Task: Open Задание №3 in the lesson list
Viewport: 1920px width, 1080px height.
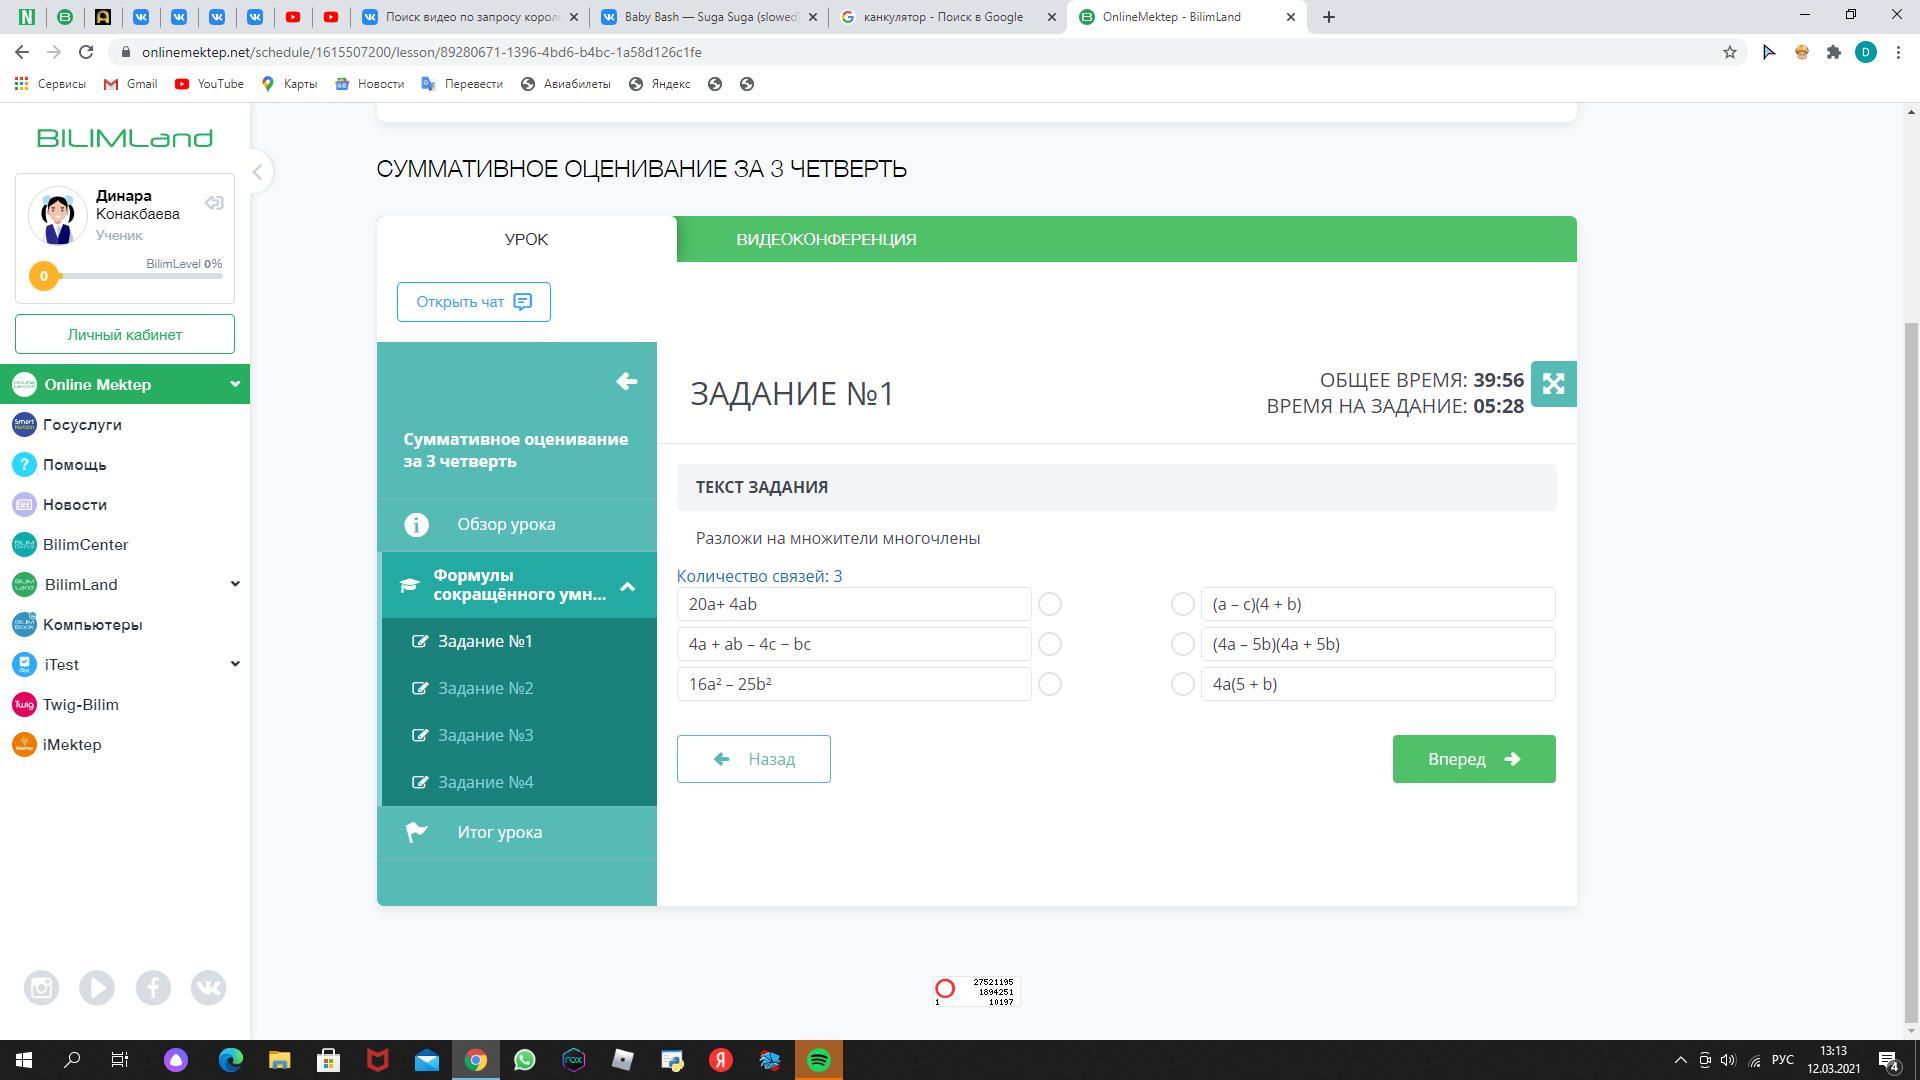Action: tap(485, 735)
